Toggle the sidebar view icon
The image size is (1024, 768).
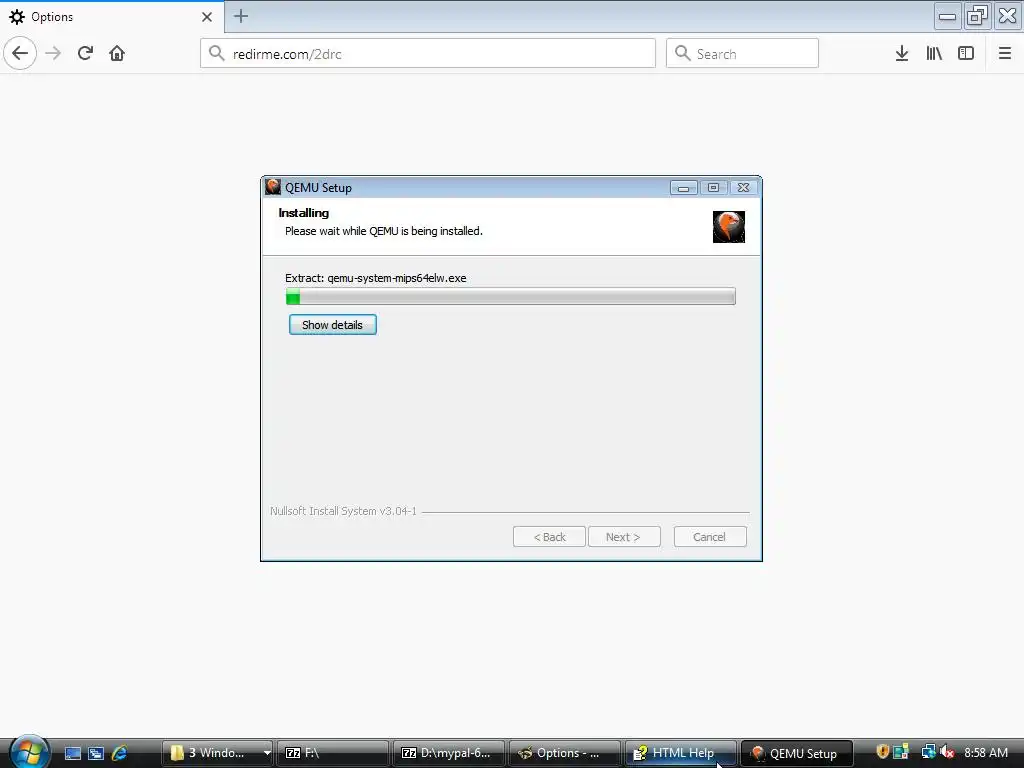click(966, 54)
